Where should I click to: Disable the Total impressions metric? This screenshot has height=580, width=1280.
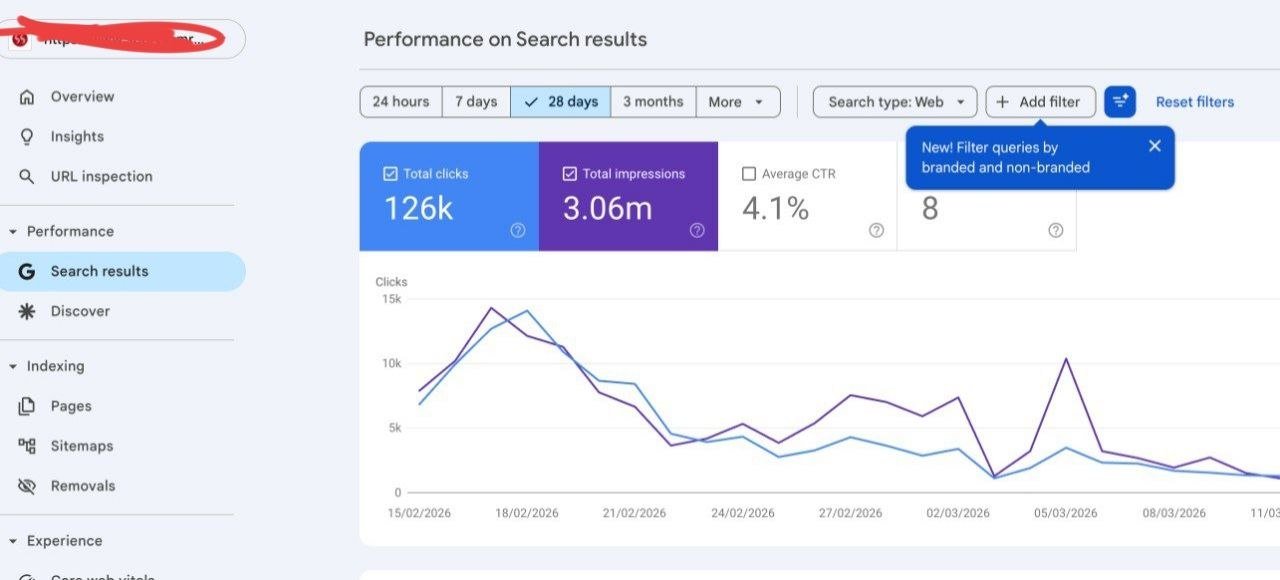(x=569, y=173)
